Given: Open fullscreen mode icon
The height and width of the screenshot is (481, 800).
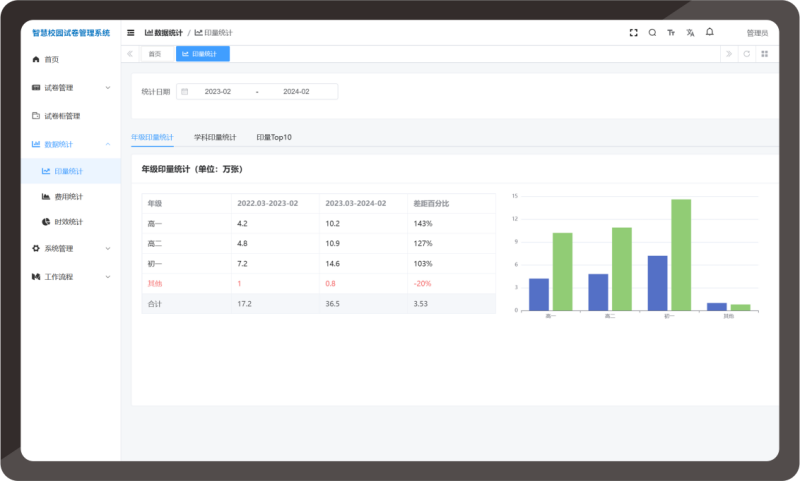Looking at the screenshot, I should coord(634,33).
